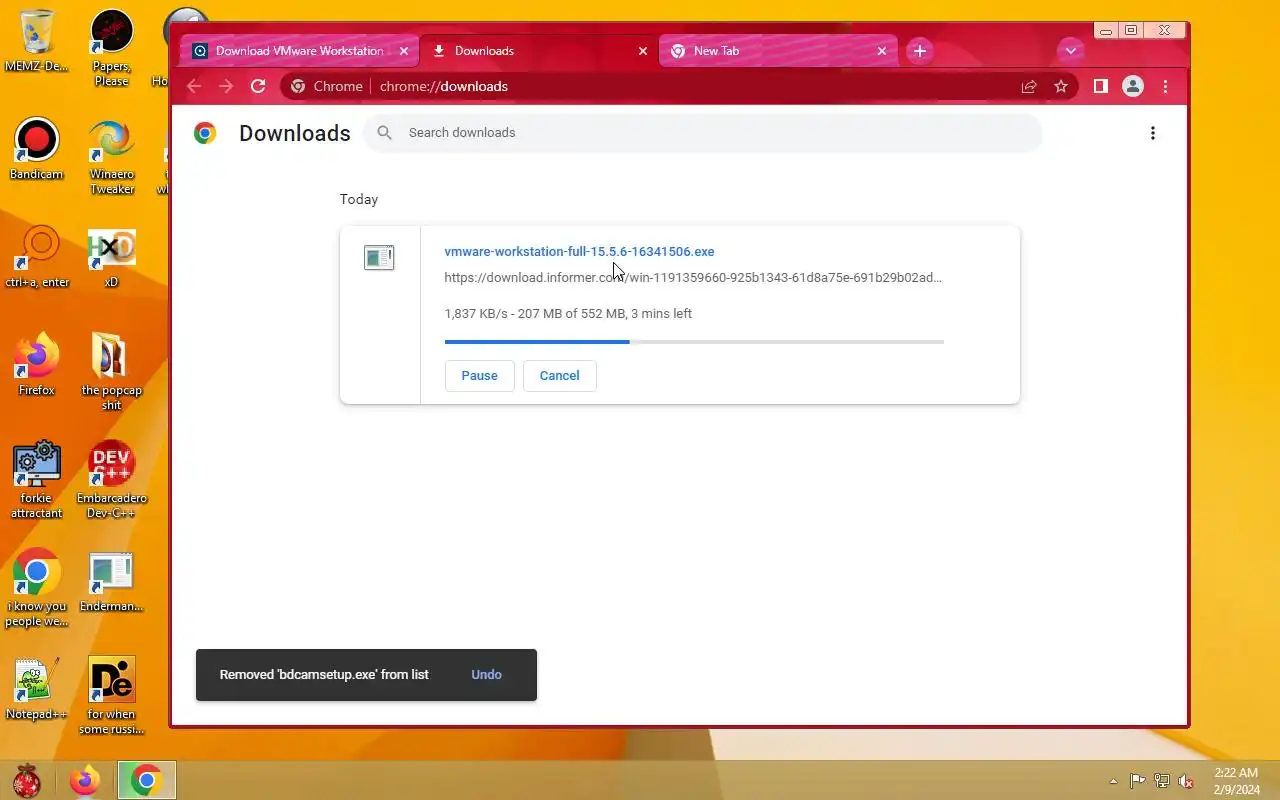Open the Enderman desktop shortcut
This screenshot has width=1280, height=800.
coord(111,582)
